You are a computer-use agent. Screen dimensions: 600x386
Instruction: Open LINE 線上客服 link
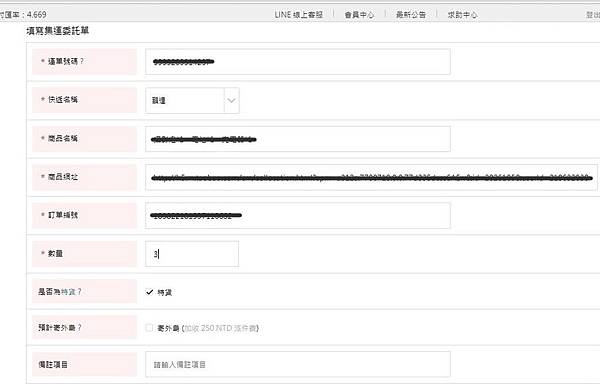point(298,15)
